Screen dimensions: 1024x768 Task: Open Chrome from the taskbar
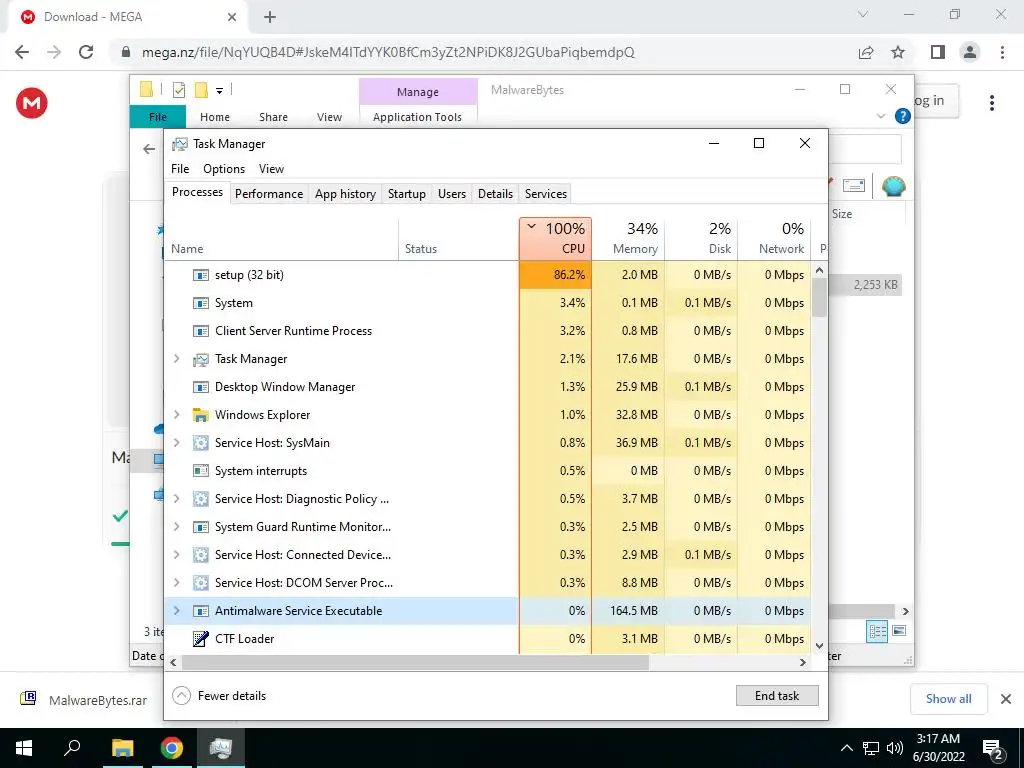tap(172, 748)
